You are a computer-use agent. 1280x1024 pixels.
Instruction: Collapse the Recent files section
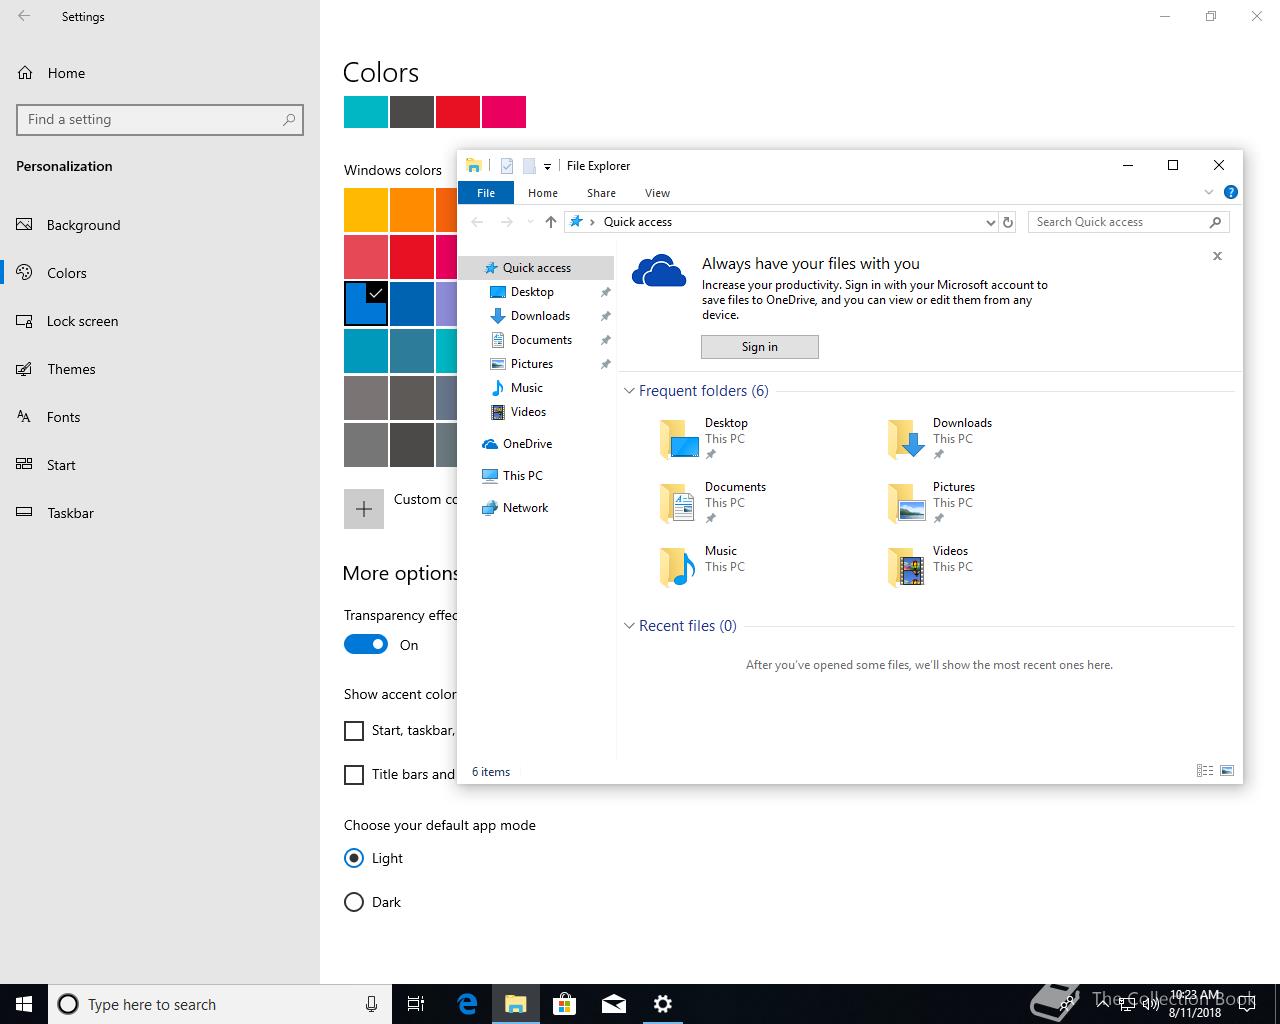[630, 626]
